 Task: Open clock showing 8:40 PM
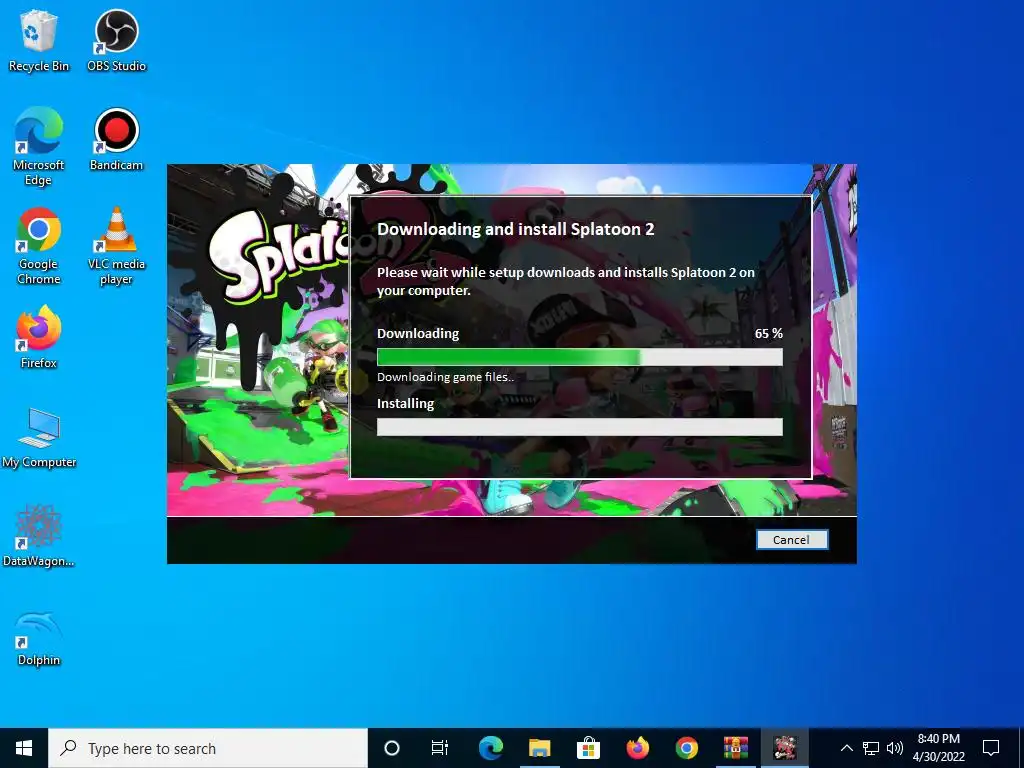tap(938, 748)
